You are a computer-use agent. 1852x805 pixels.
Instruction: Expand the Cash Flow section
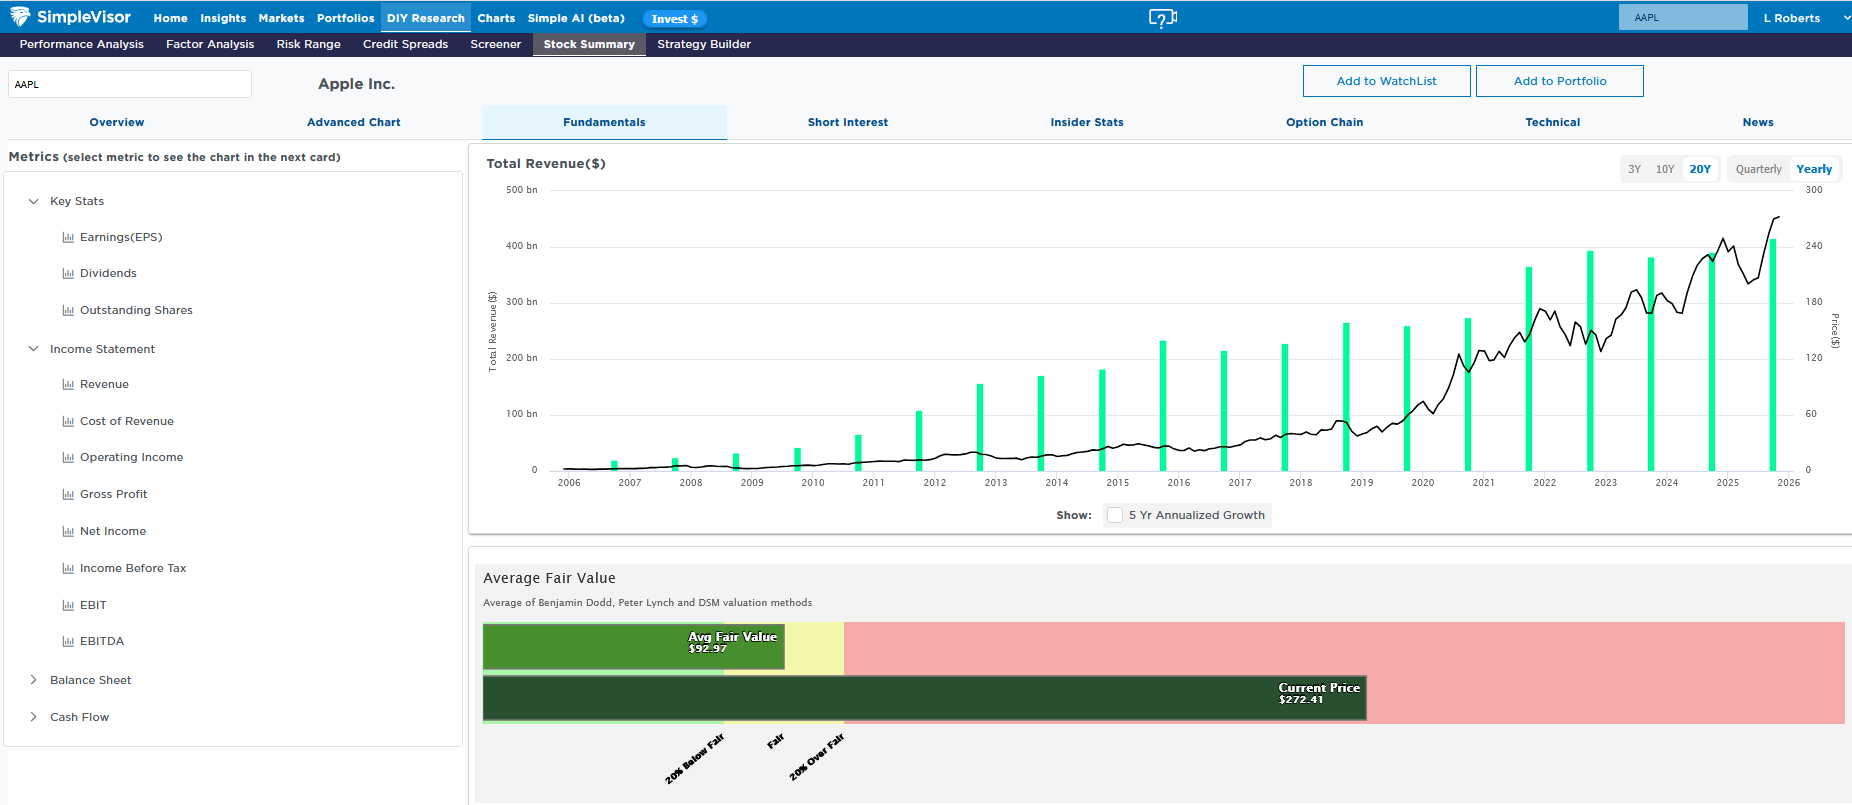33,717
